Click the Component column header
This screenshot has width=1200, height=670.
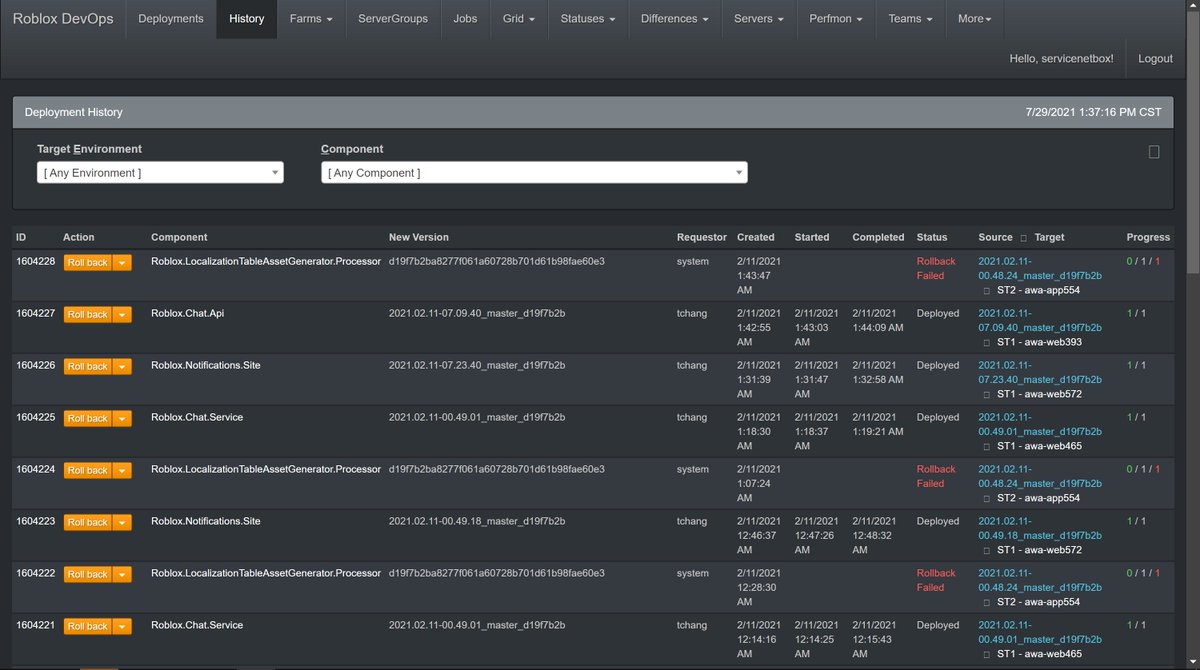pos(179,238)
